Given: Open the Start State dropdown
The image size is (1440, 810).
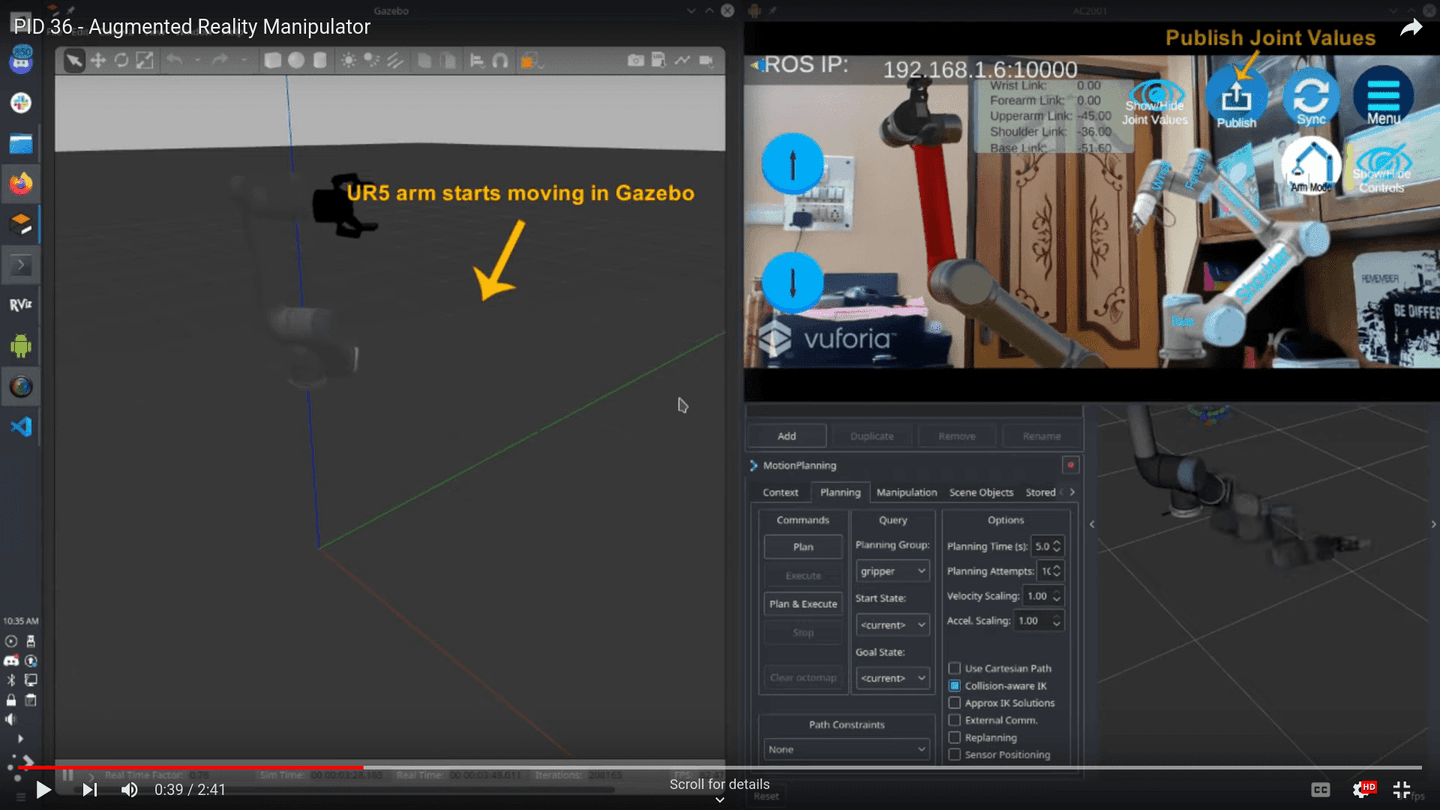Looking at the screenshot, I should click(893, 624).
